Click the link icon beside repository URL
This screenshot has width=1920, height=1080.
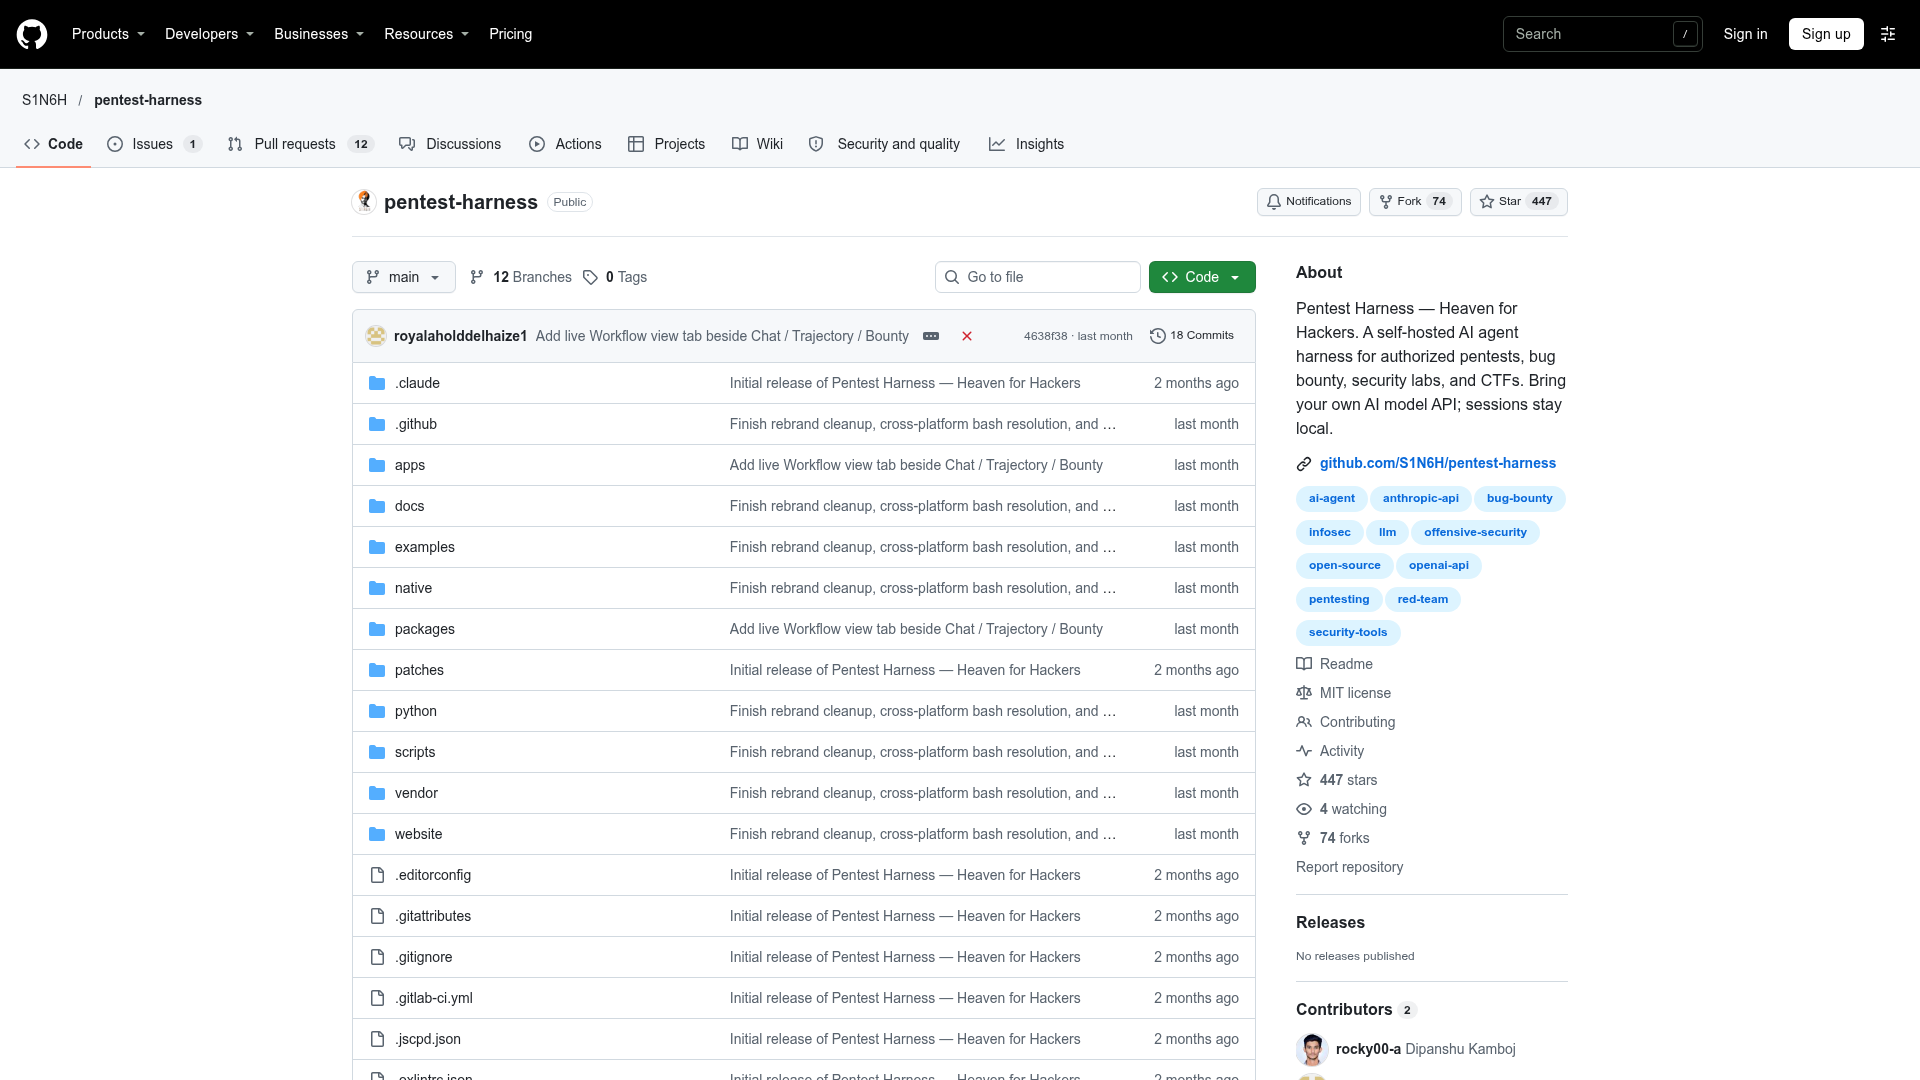1304,464
